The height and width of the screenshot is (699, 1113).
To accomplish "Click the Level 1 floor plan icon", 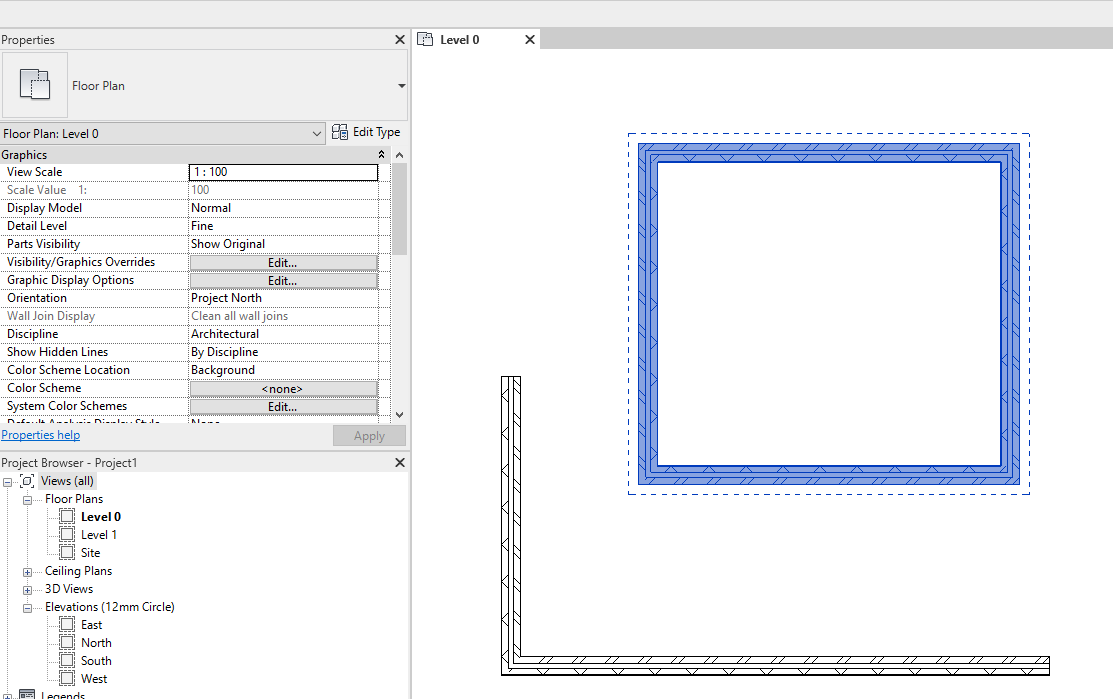I will [x=66, y=534].
